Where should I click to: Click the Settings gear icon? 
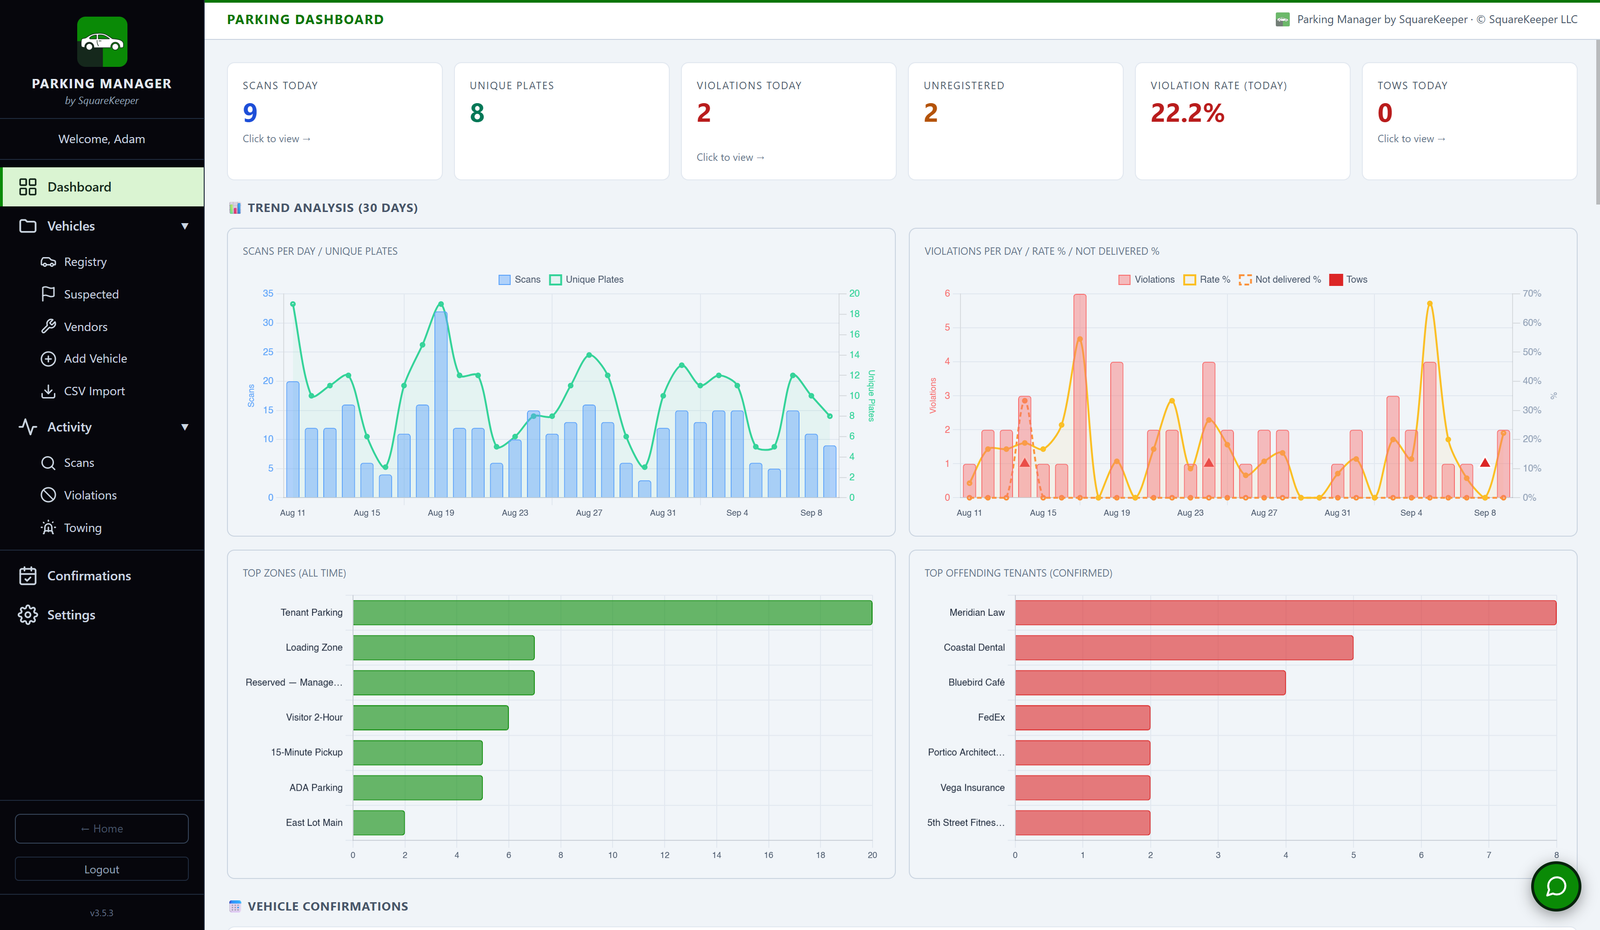tap(28, 615)
